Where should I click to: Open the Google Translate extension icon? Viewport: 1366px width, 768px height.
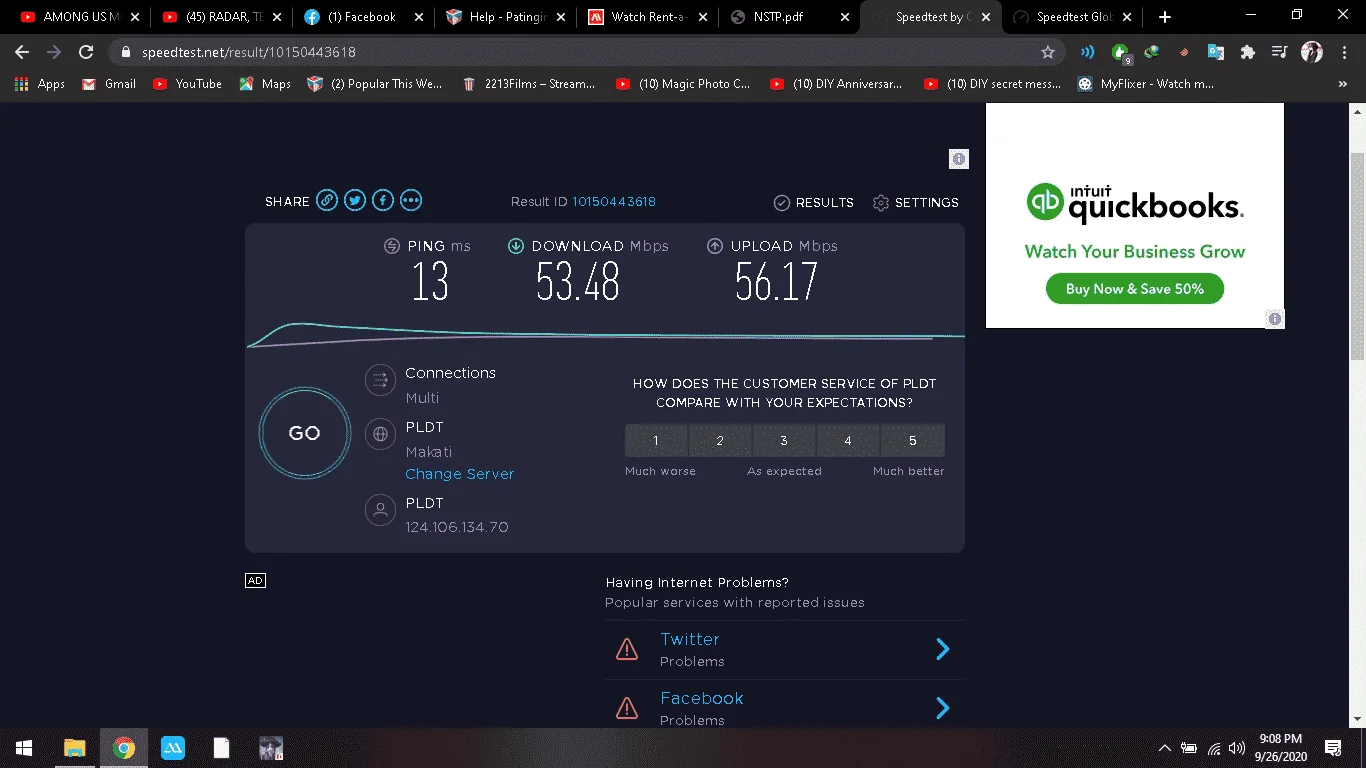(1216, 52)
